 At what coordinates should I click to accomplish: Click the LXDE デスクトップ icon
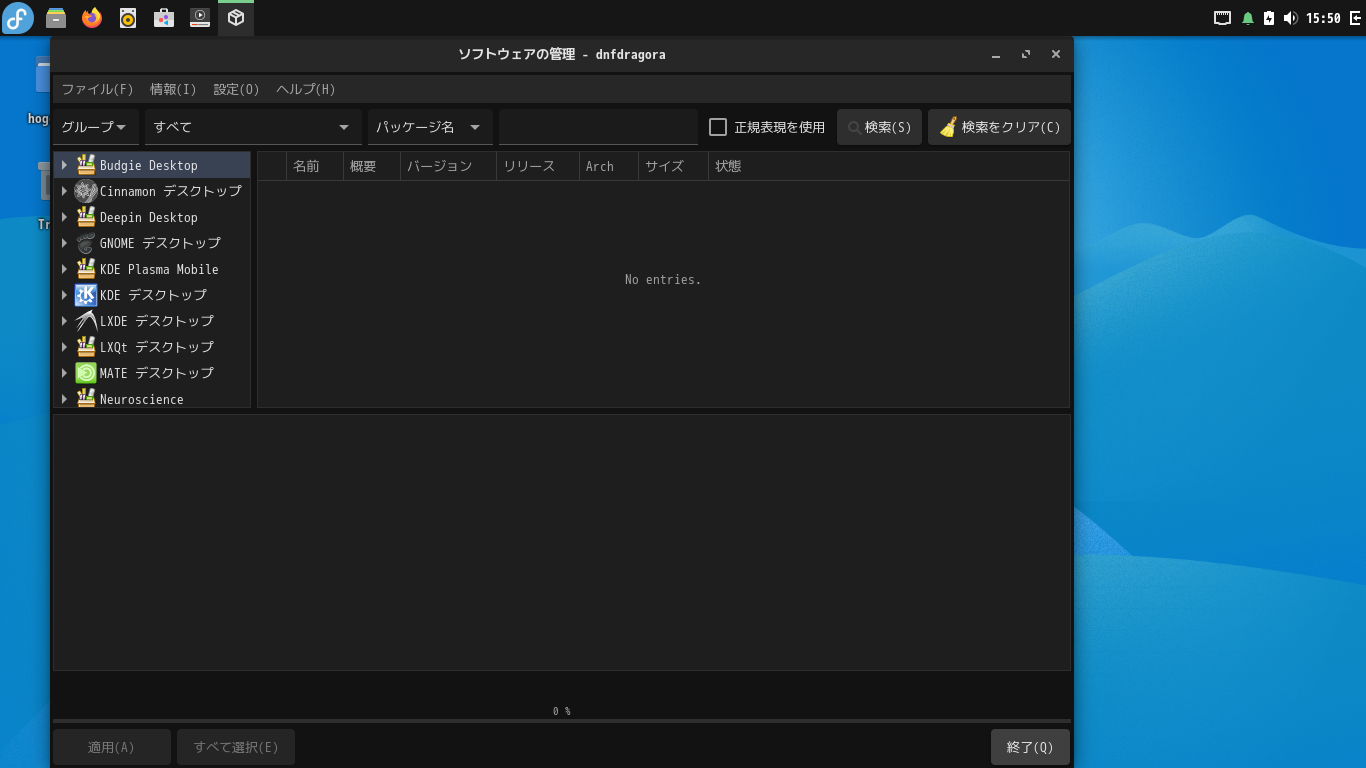[86, 321]
